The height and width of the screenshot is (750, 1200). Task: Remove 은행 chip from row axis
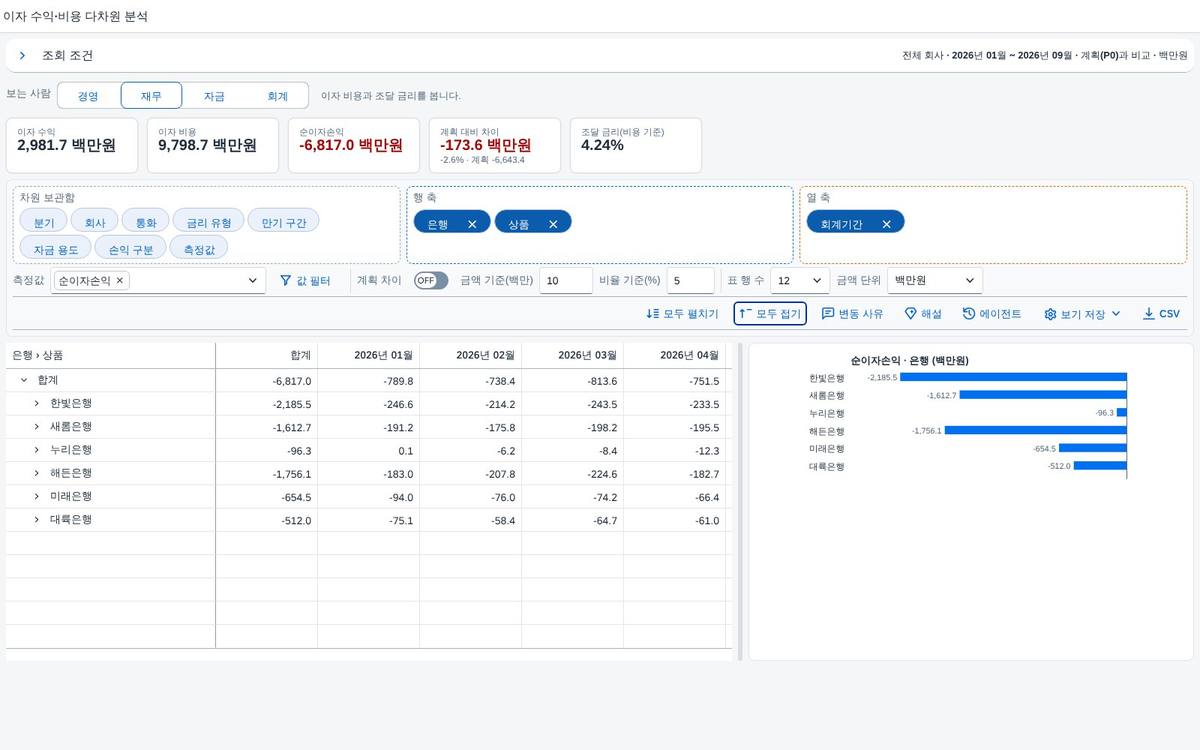click(472, 225)
